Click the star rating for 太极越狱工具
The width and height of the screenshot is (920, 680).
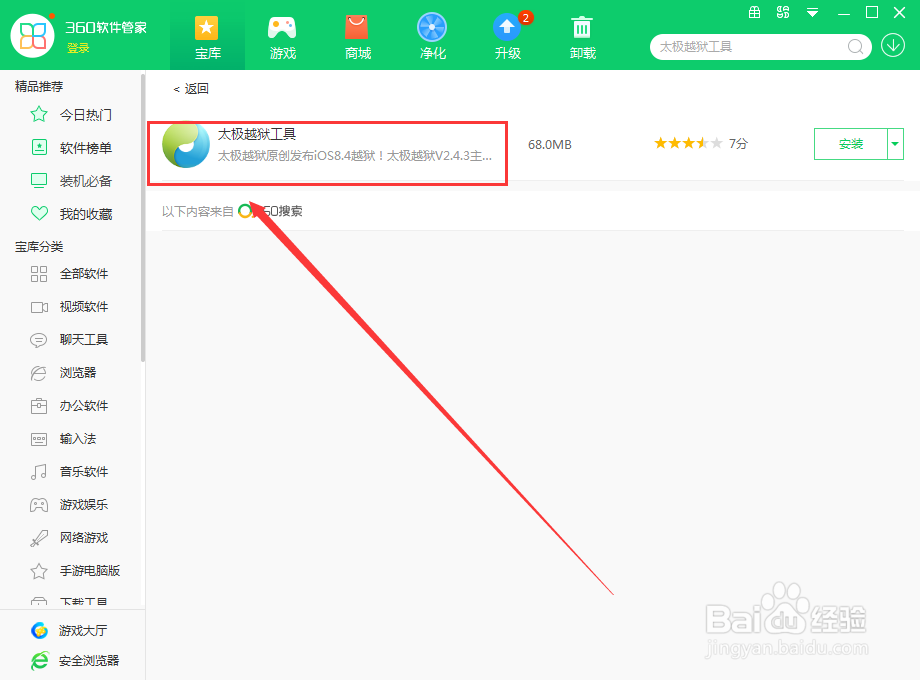(688, 143)
